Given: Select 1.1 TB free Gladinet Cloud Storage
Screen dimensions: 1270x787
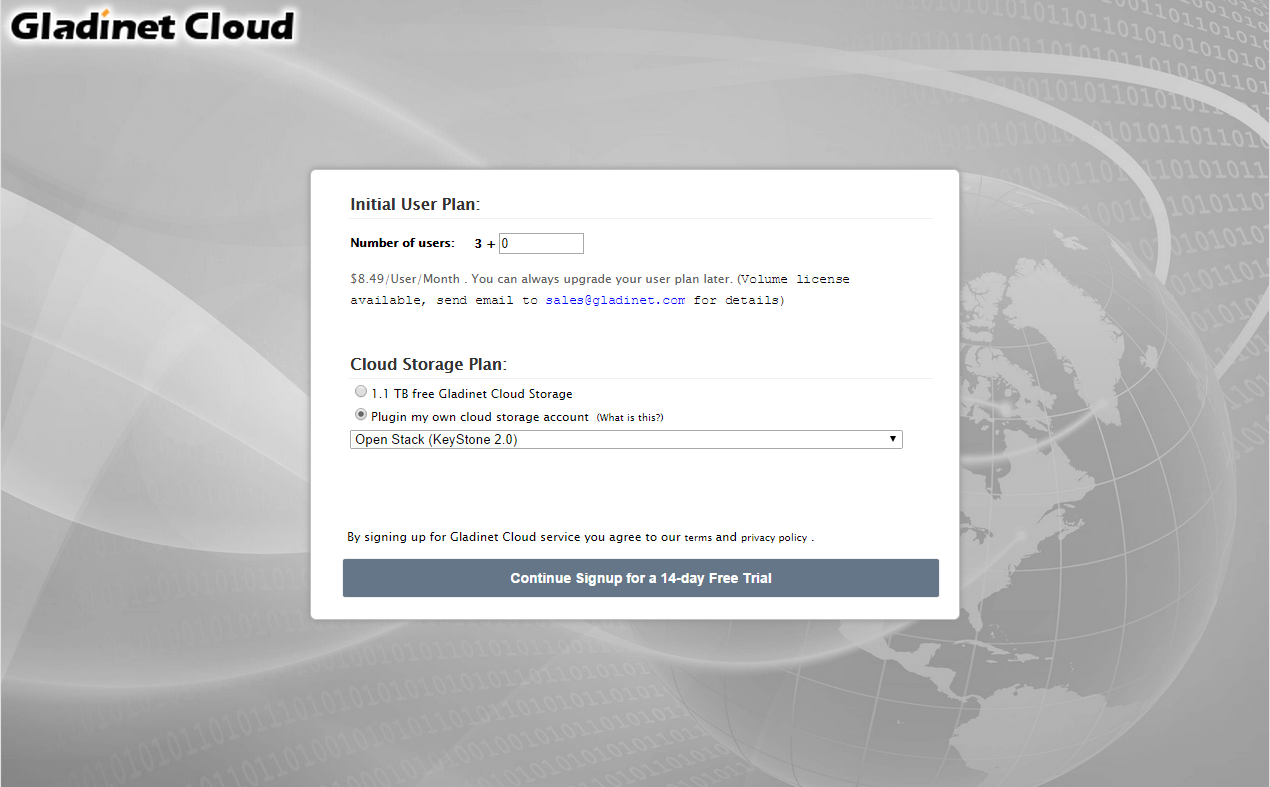Looking at the screenshot, I should (361, 392).
